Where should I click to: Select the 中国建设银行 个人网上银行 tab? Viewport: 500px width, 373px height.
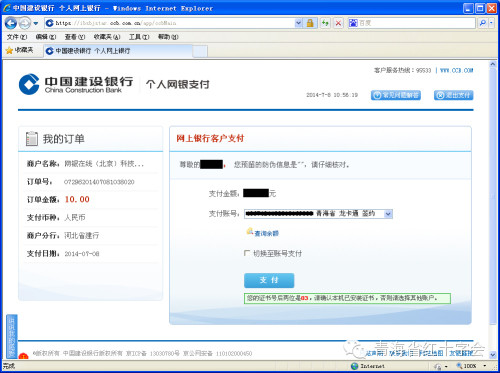[118, 51]
